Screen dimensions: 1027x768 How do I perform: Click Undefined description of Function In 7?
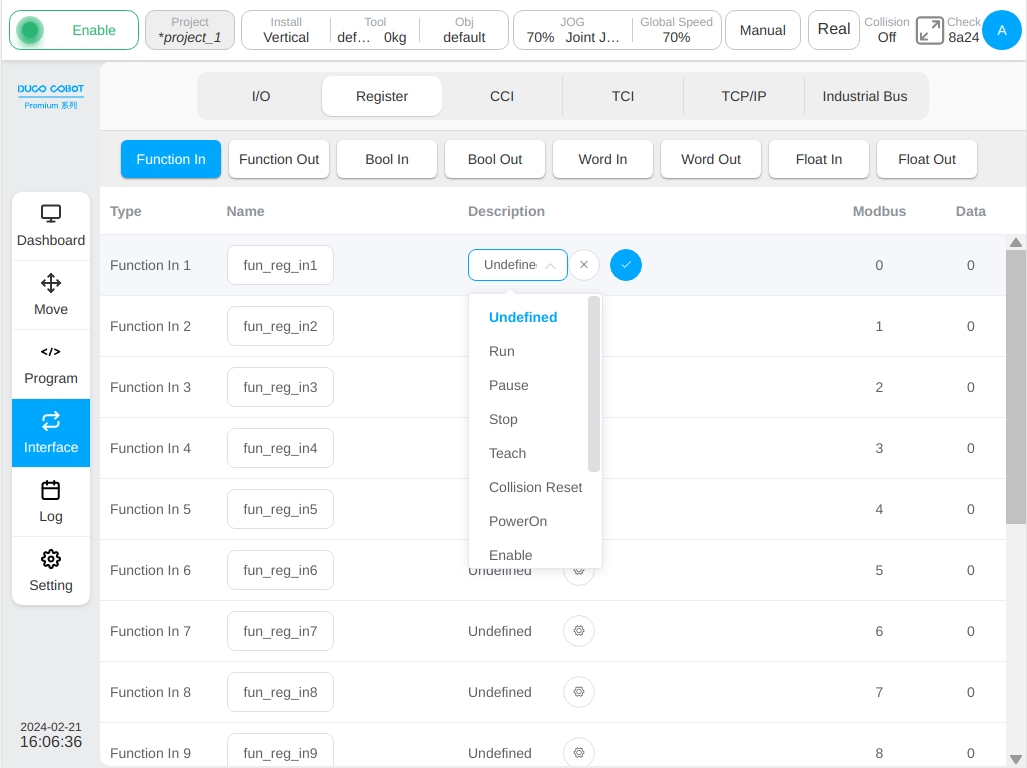[x=500, y=631]
